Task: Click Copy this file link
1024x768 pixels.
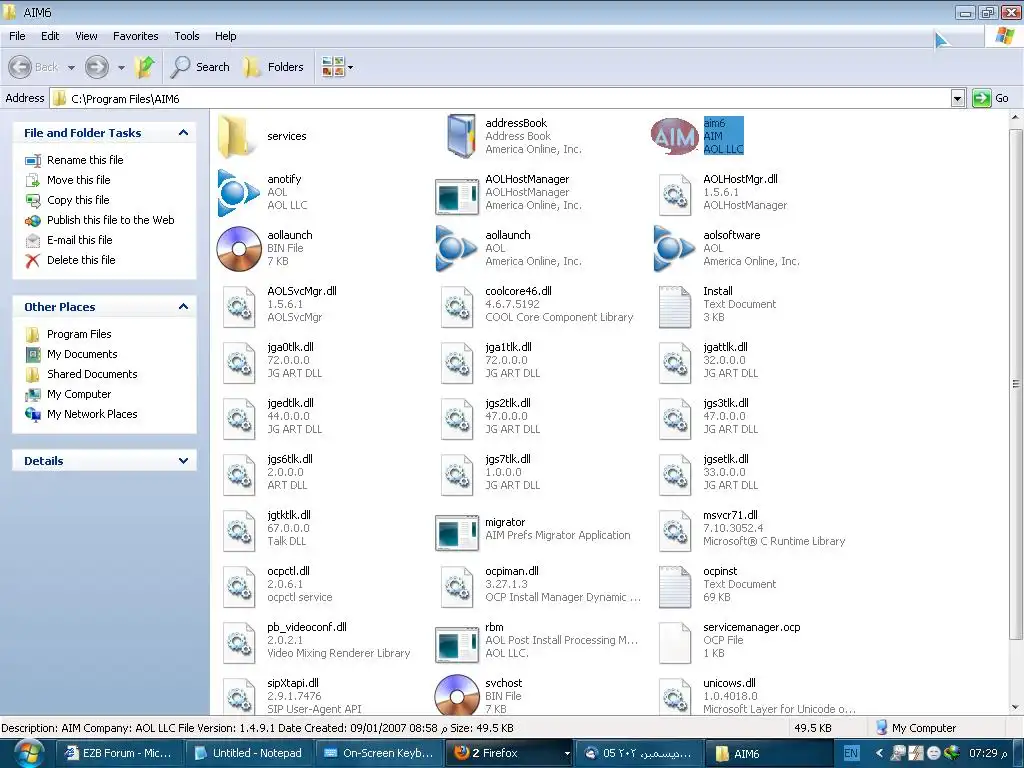Action: pyautogui.click(x=78, y=200)
